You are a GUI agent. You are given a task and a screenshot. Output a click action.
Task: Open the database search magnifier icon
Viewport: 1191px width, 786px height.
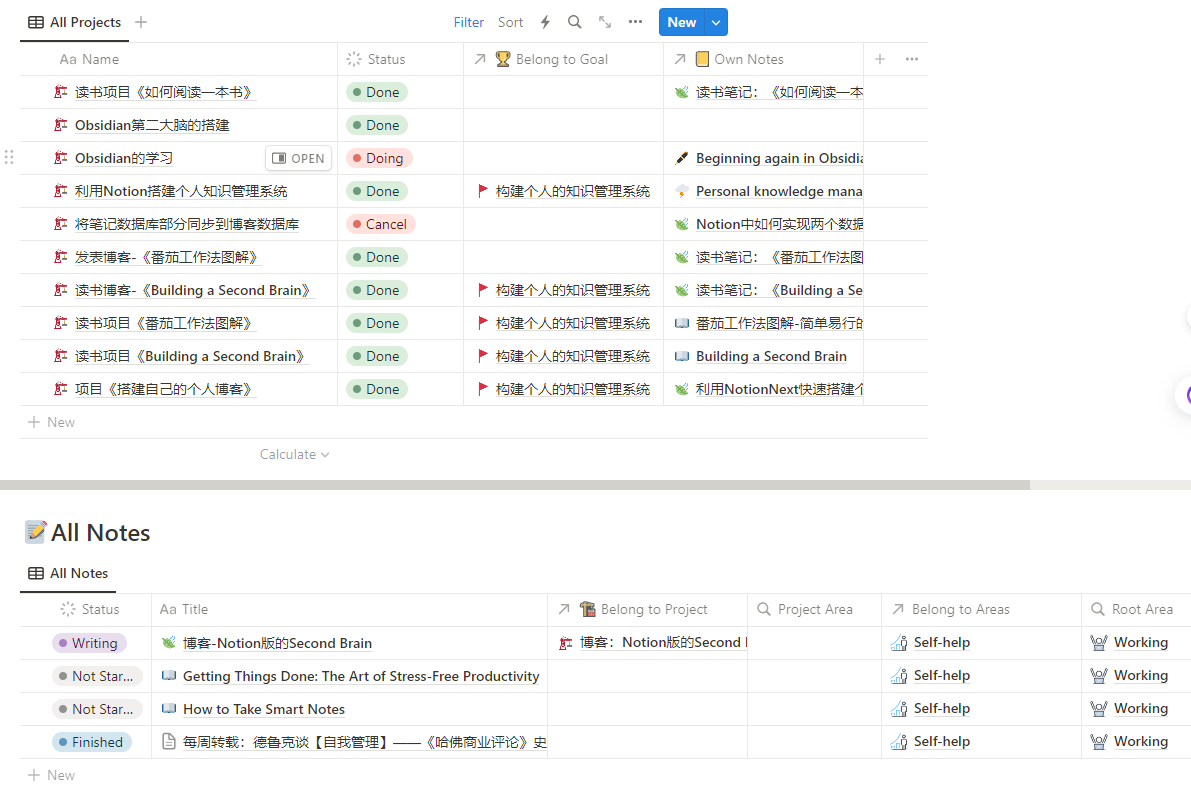574,22
